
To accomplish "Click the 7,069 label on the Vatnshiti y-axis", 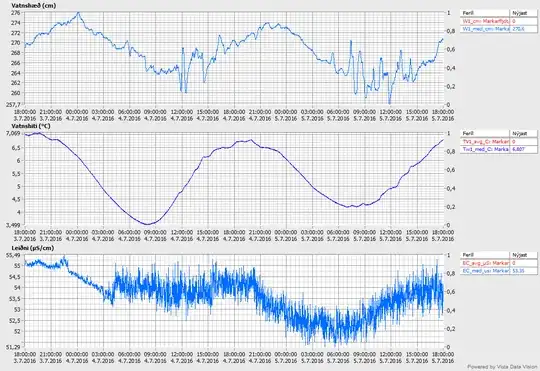I will point(14,133).
